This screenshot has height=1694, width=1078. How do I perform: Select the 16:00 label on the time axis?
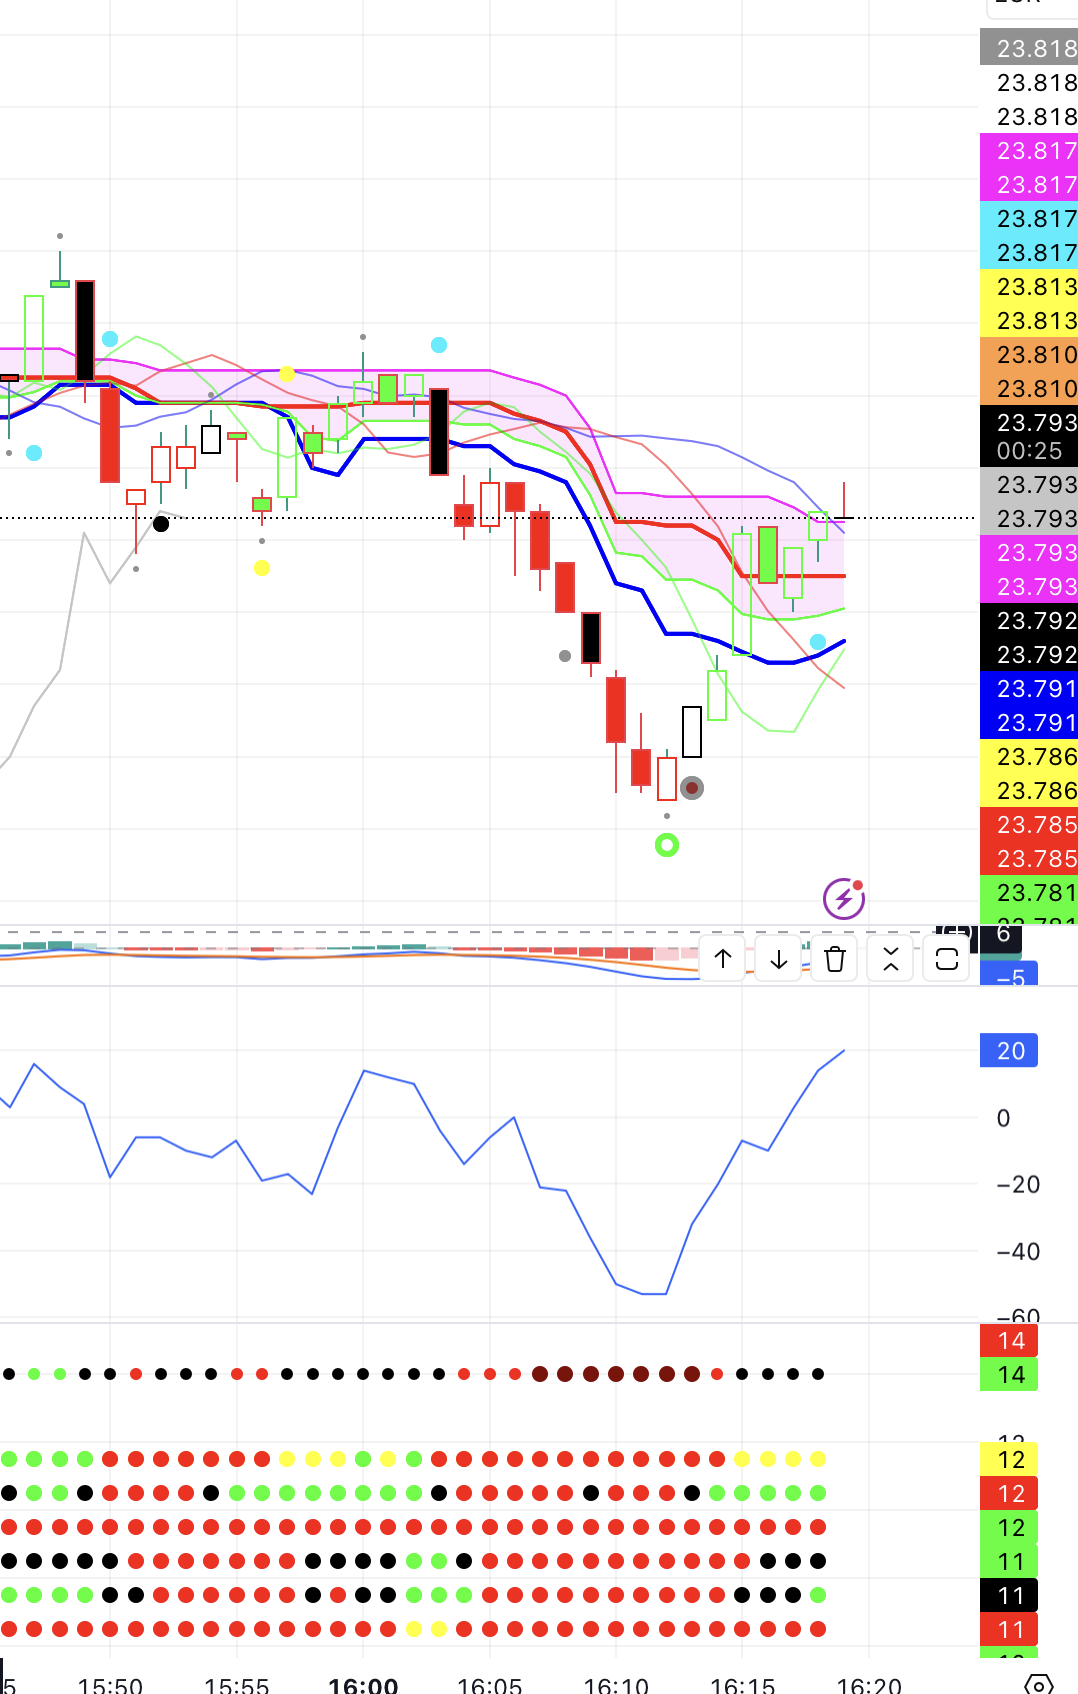[x=363, y=1684]
